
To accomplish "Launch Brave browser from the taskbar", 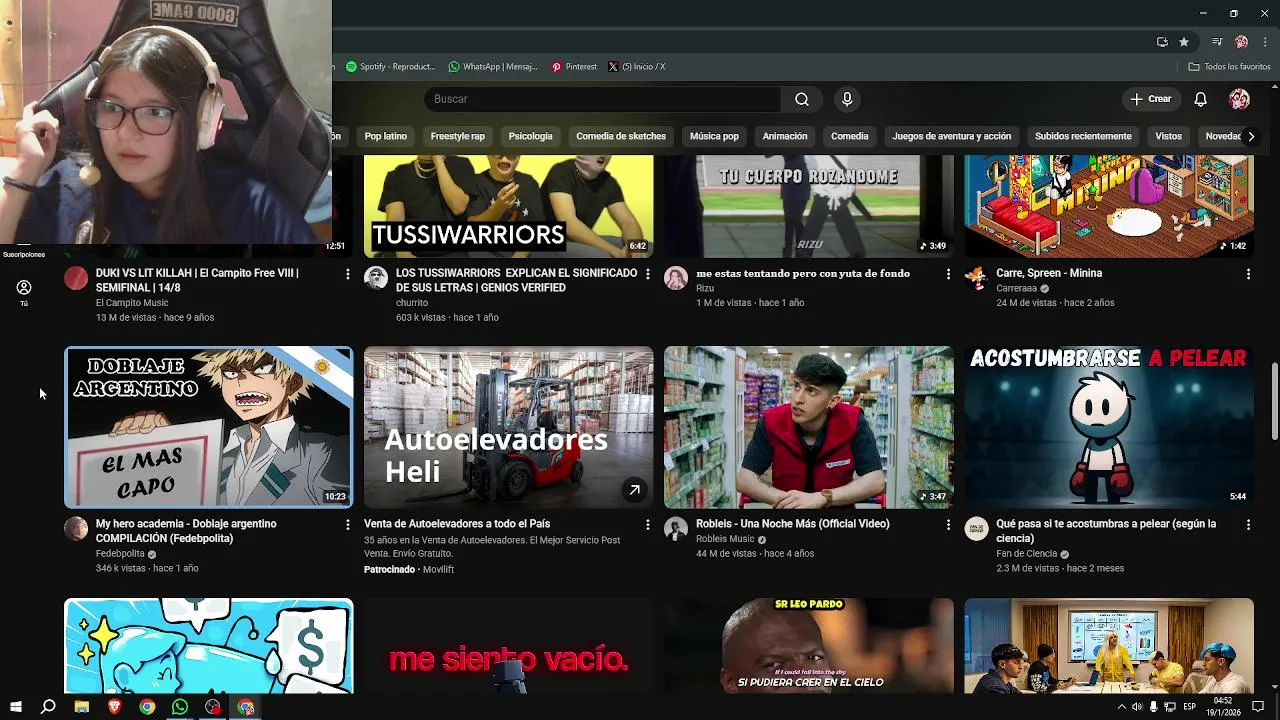I will pyautogui.click(x=114, y=707).
